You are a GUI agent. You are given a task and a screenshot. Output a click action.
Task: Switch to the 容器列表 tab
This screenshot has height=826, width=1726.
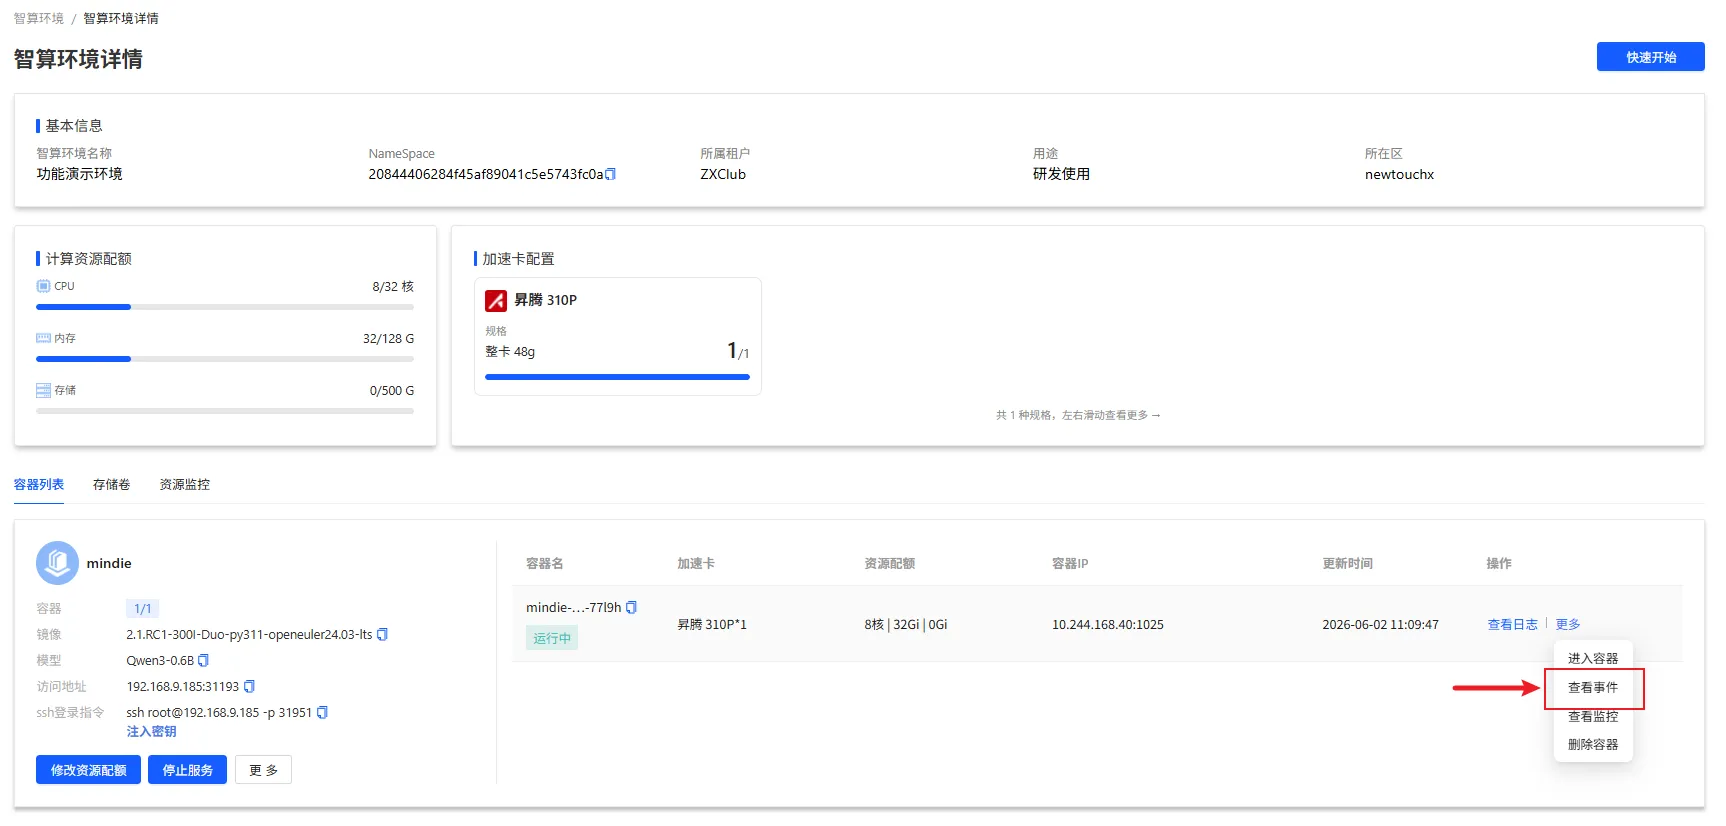(39, 484)
